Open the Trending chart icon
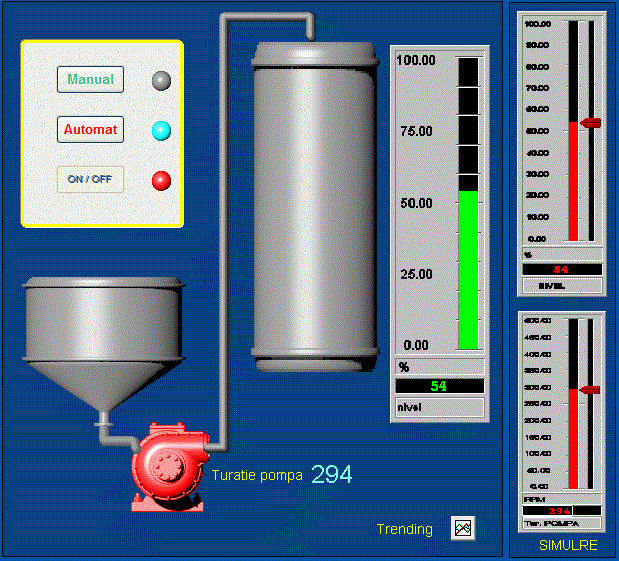This screenshot has height=561, width=619. (x=463, y=528)
